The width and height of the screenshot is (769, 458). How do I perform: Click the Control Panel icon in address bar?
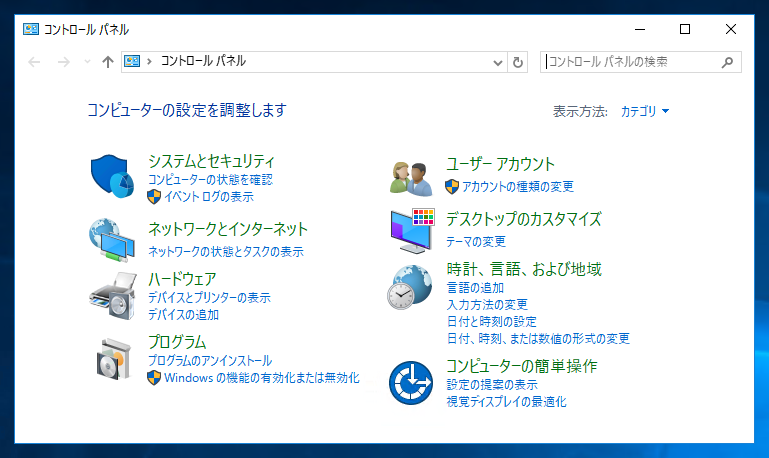132,61
